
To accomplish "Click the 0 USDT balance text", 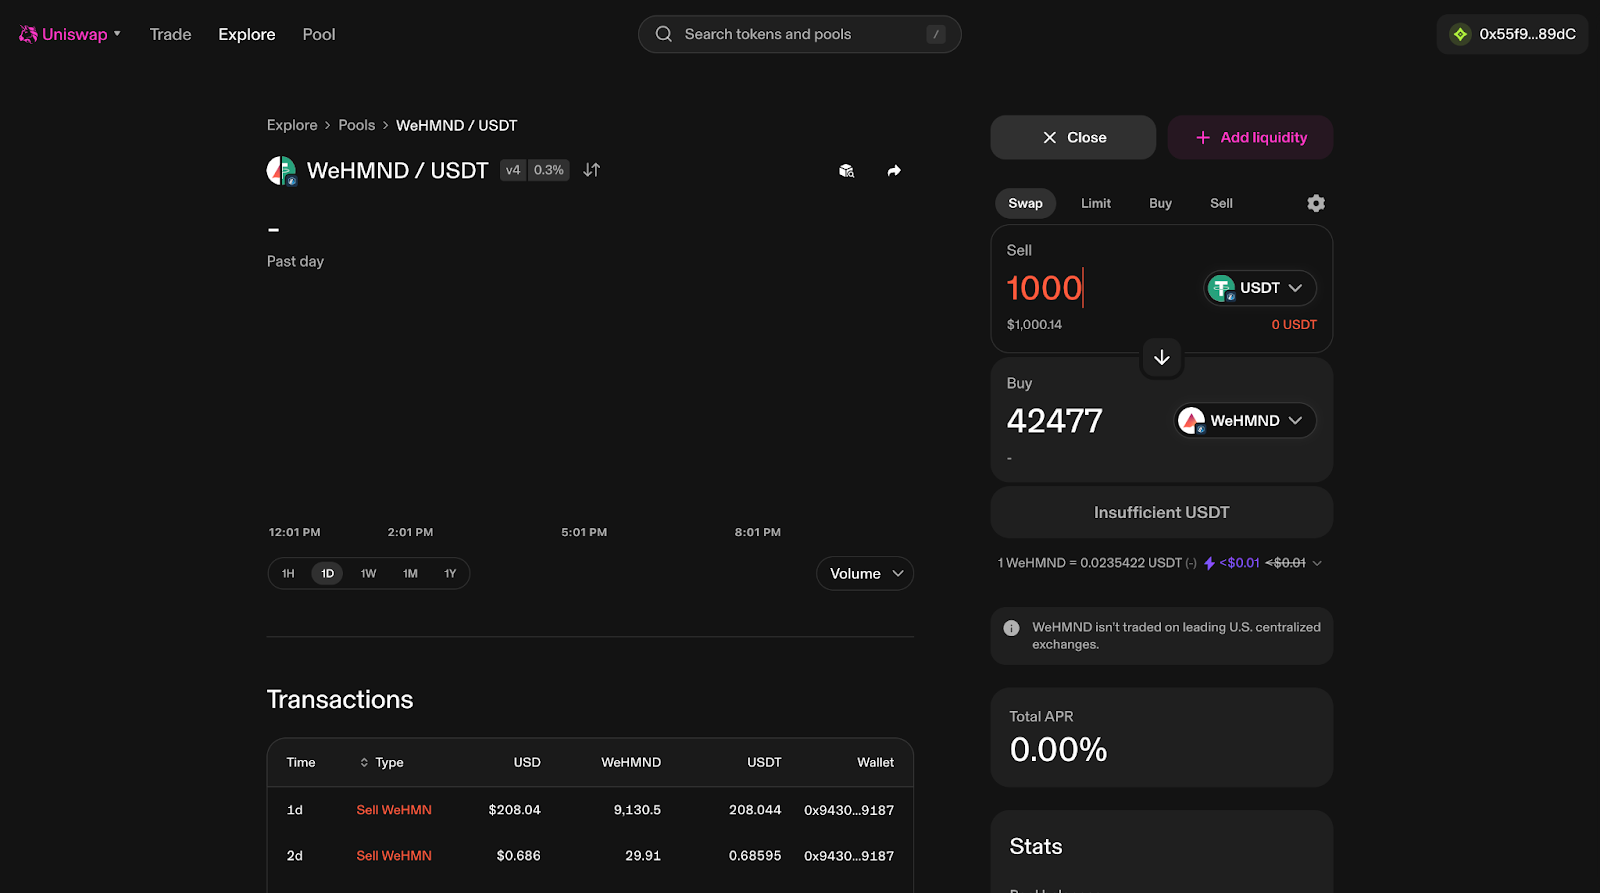I will [x=1294, y=325].
